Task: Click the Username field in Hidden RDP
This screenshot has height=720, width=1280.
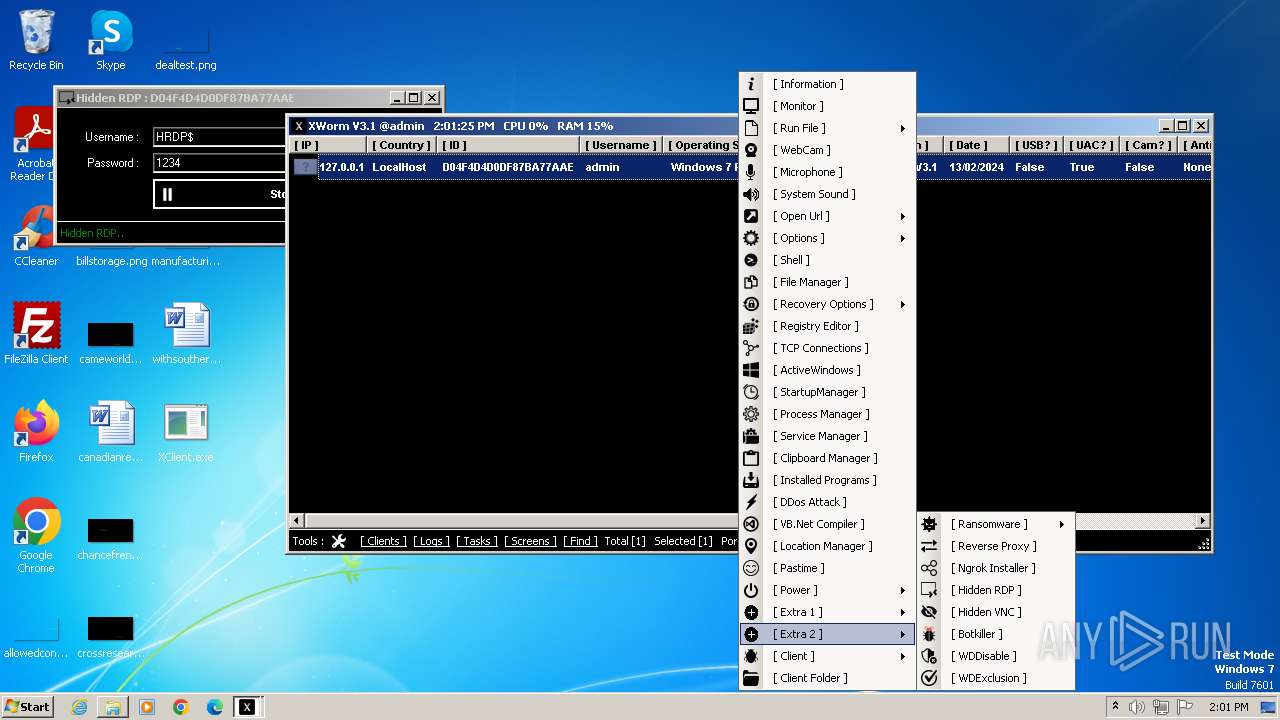Action: (x=219, y=137)
